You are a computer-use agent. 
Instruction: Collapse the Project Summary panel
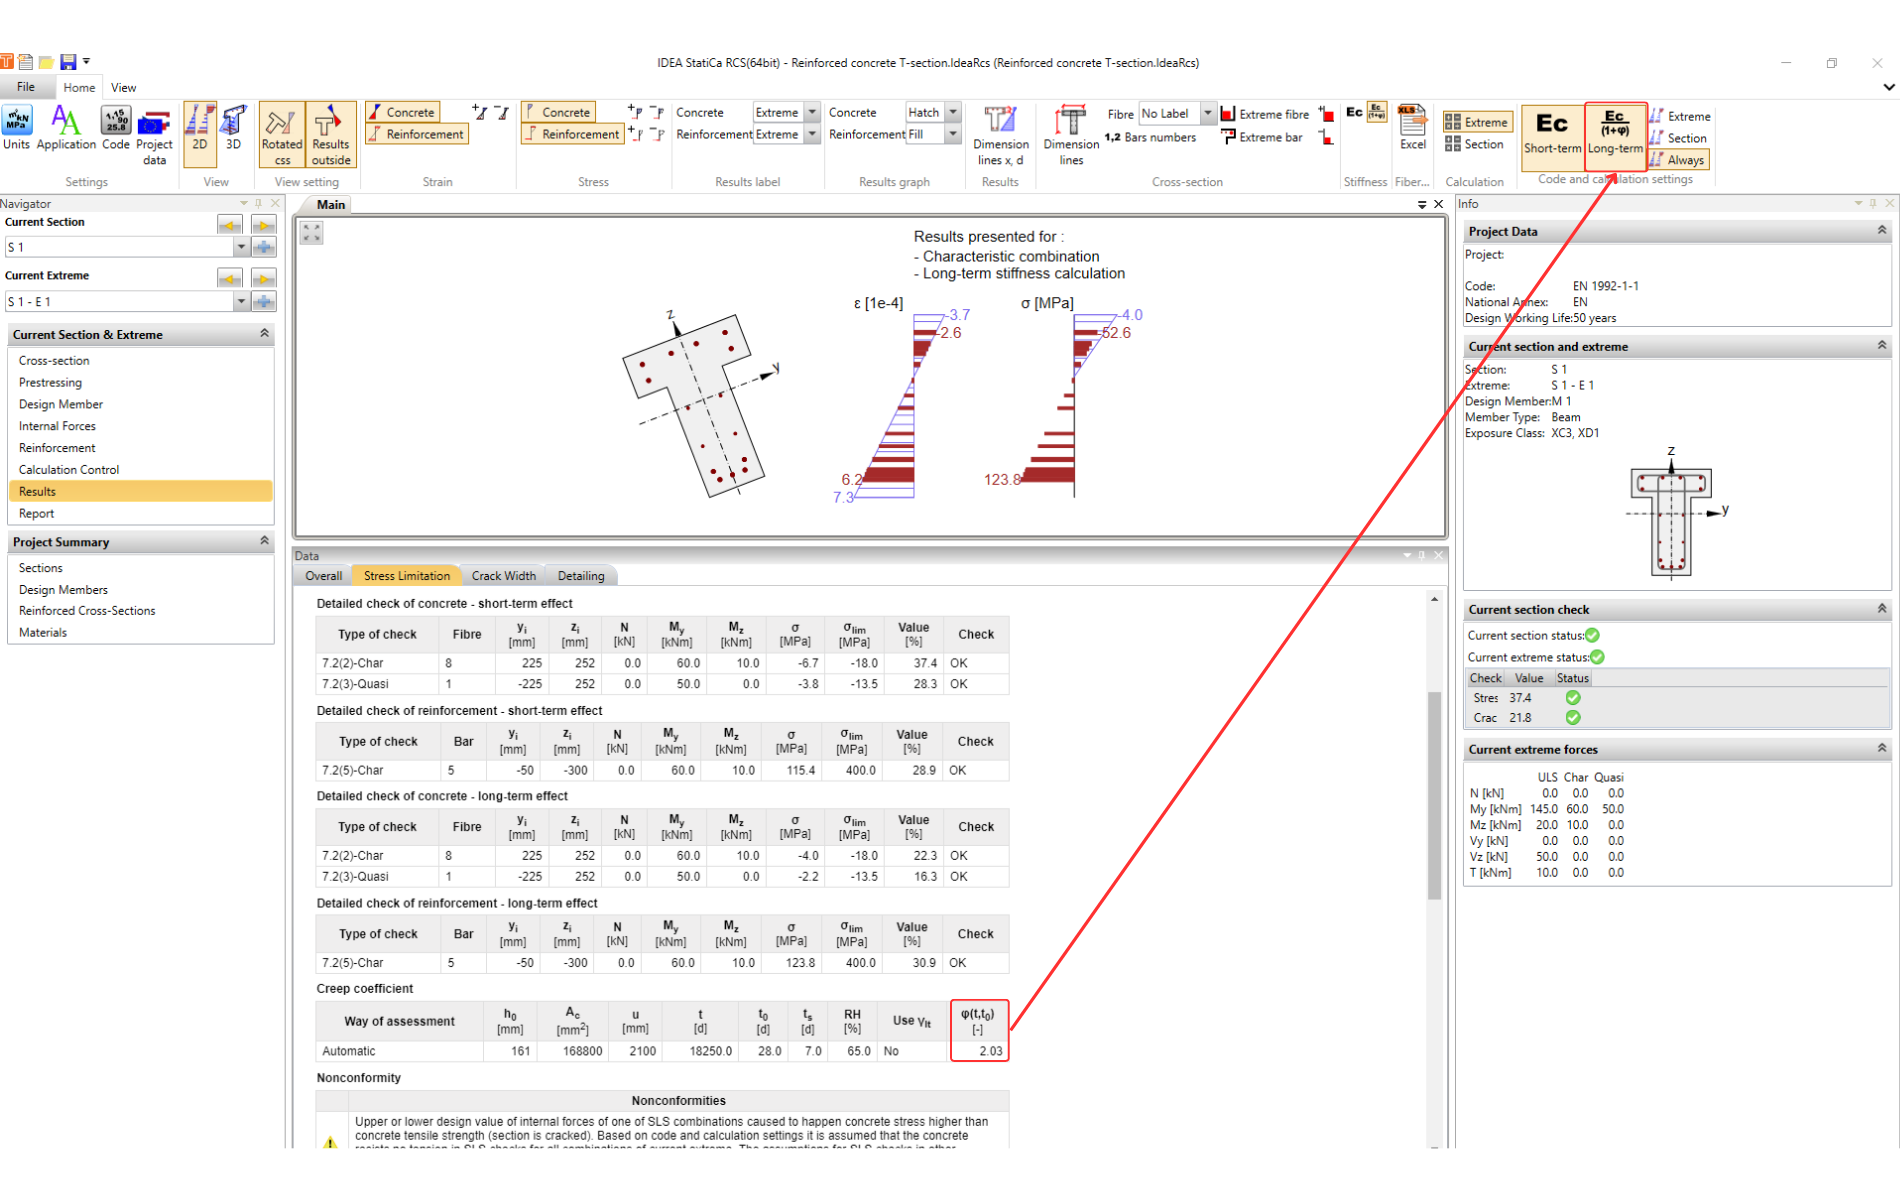click(264, 541)
